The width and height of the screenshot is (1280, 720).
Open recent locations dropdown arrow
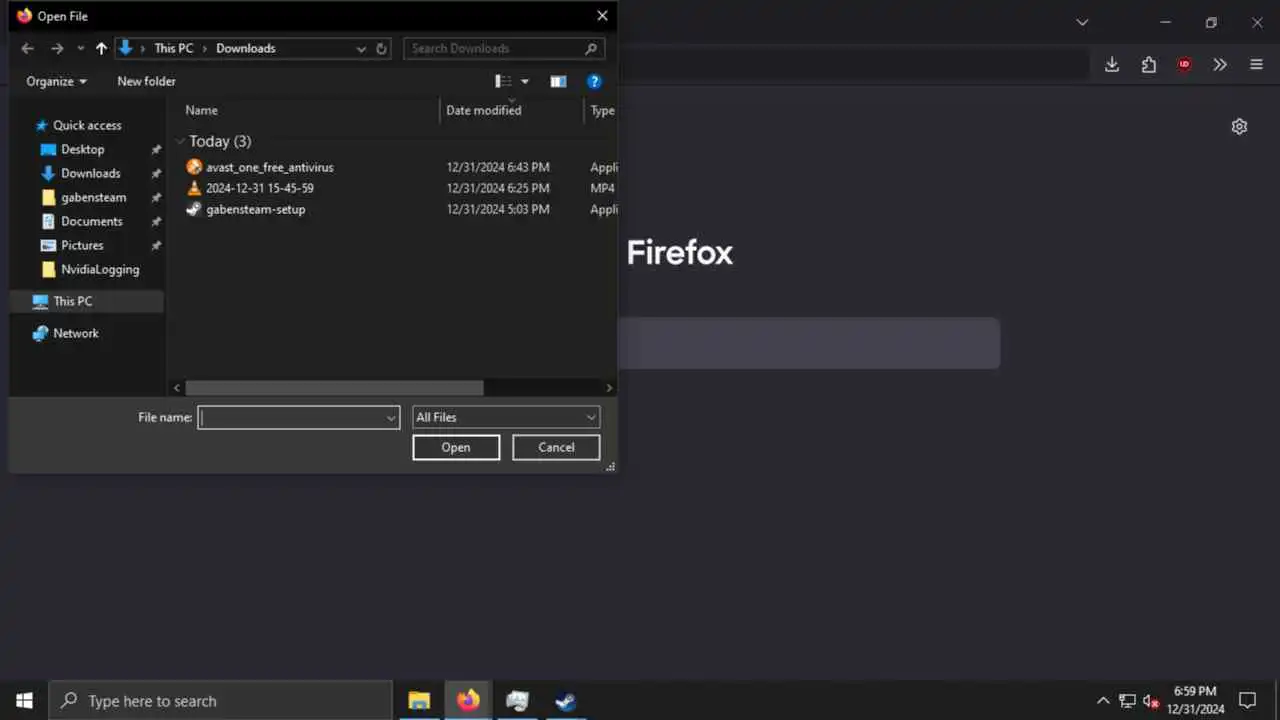pos(81,49)
